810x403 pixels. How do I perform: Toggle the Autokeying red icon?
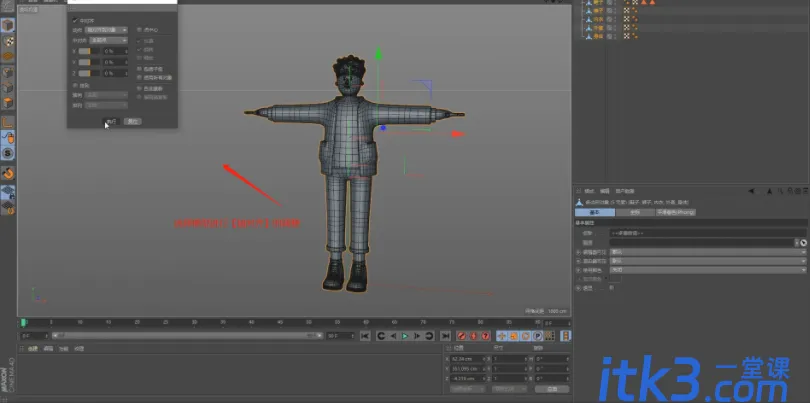473,336
